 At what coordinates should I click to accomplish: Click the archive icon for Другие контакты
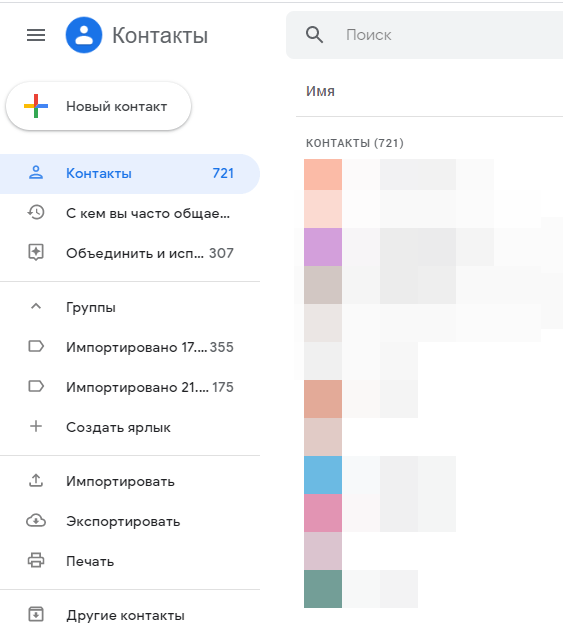pos(36,614)
